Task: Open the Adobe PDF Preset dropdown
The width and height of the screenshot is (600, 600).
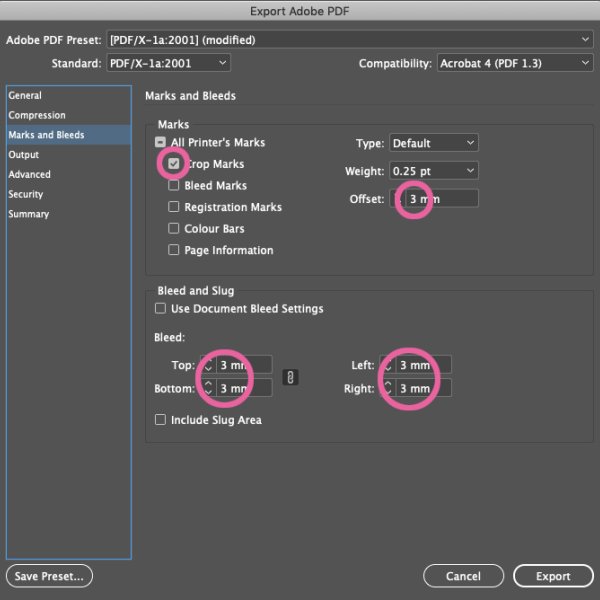Action: click(350, 40)
